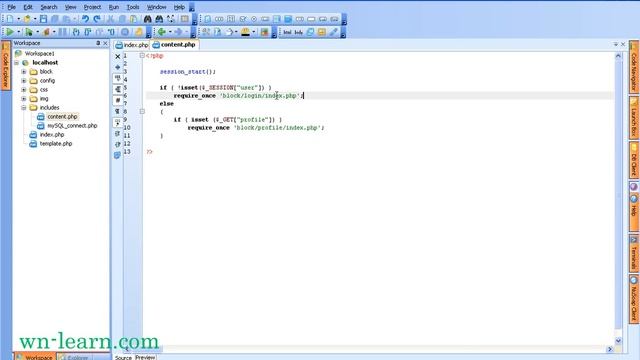Click the Undo arrow icon
Viewport: 640px width, 360px height.
[x=85, y=19]
